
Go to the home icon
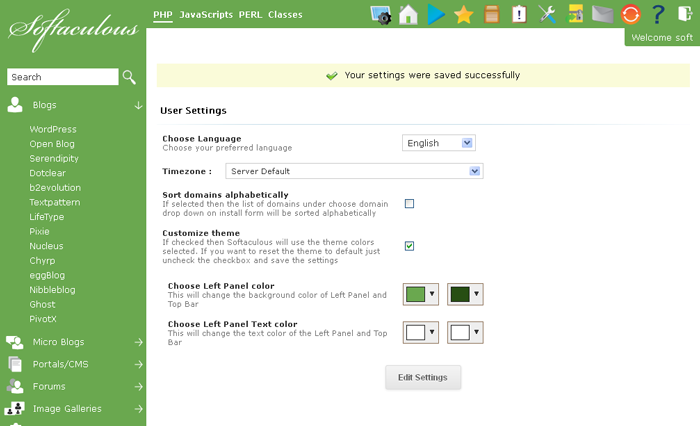(x=408, y=15)
